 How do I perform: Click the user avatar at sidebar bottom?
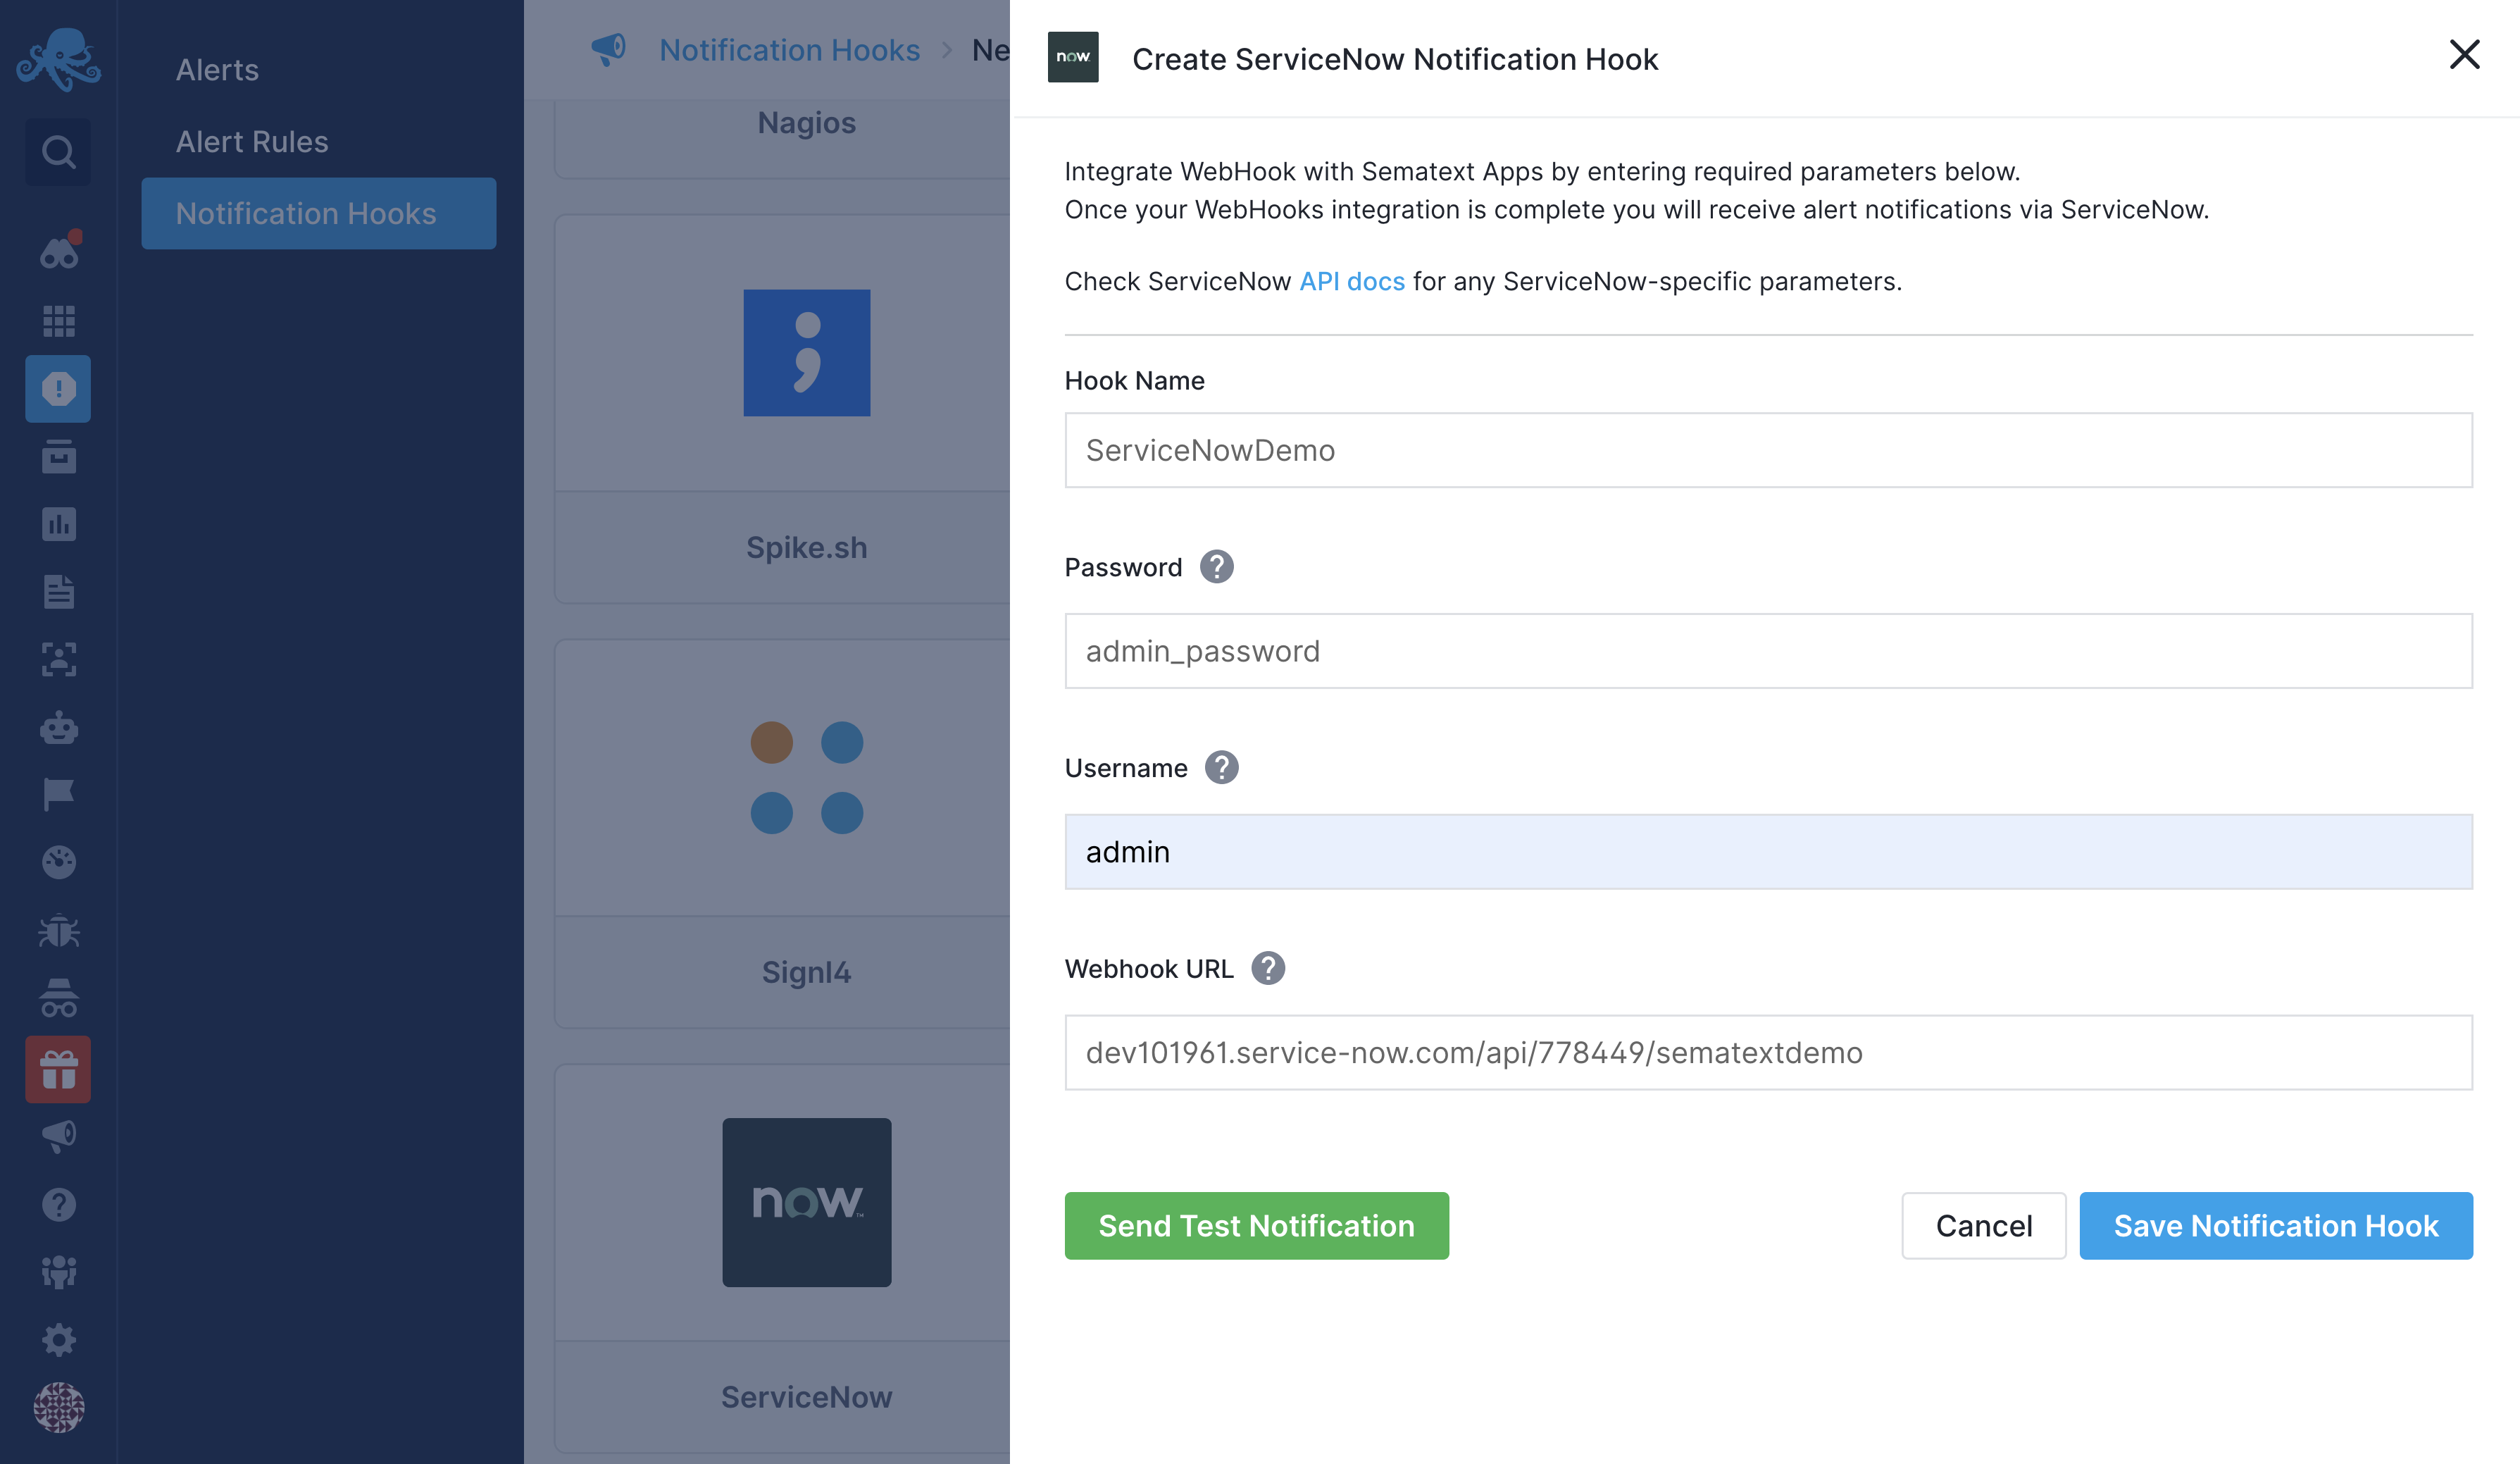59,1407
